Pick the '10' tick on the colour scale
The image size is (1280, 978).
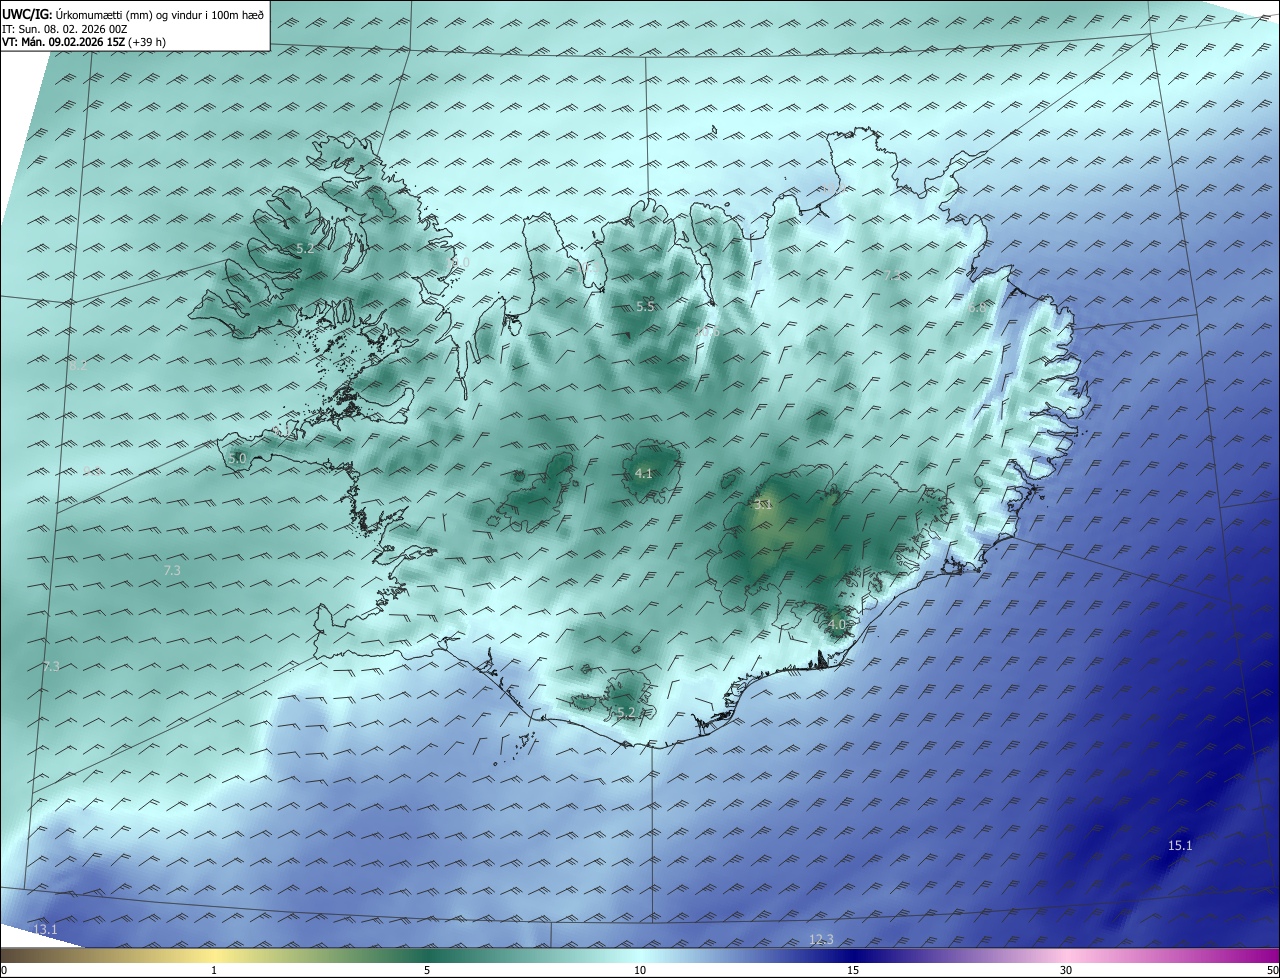point(640,971)
